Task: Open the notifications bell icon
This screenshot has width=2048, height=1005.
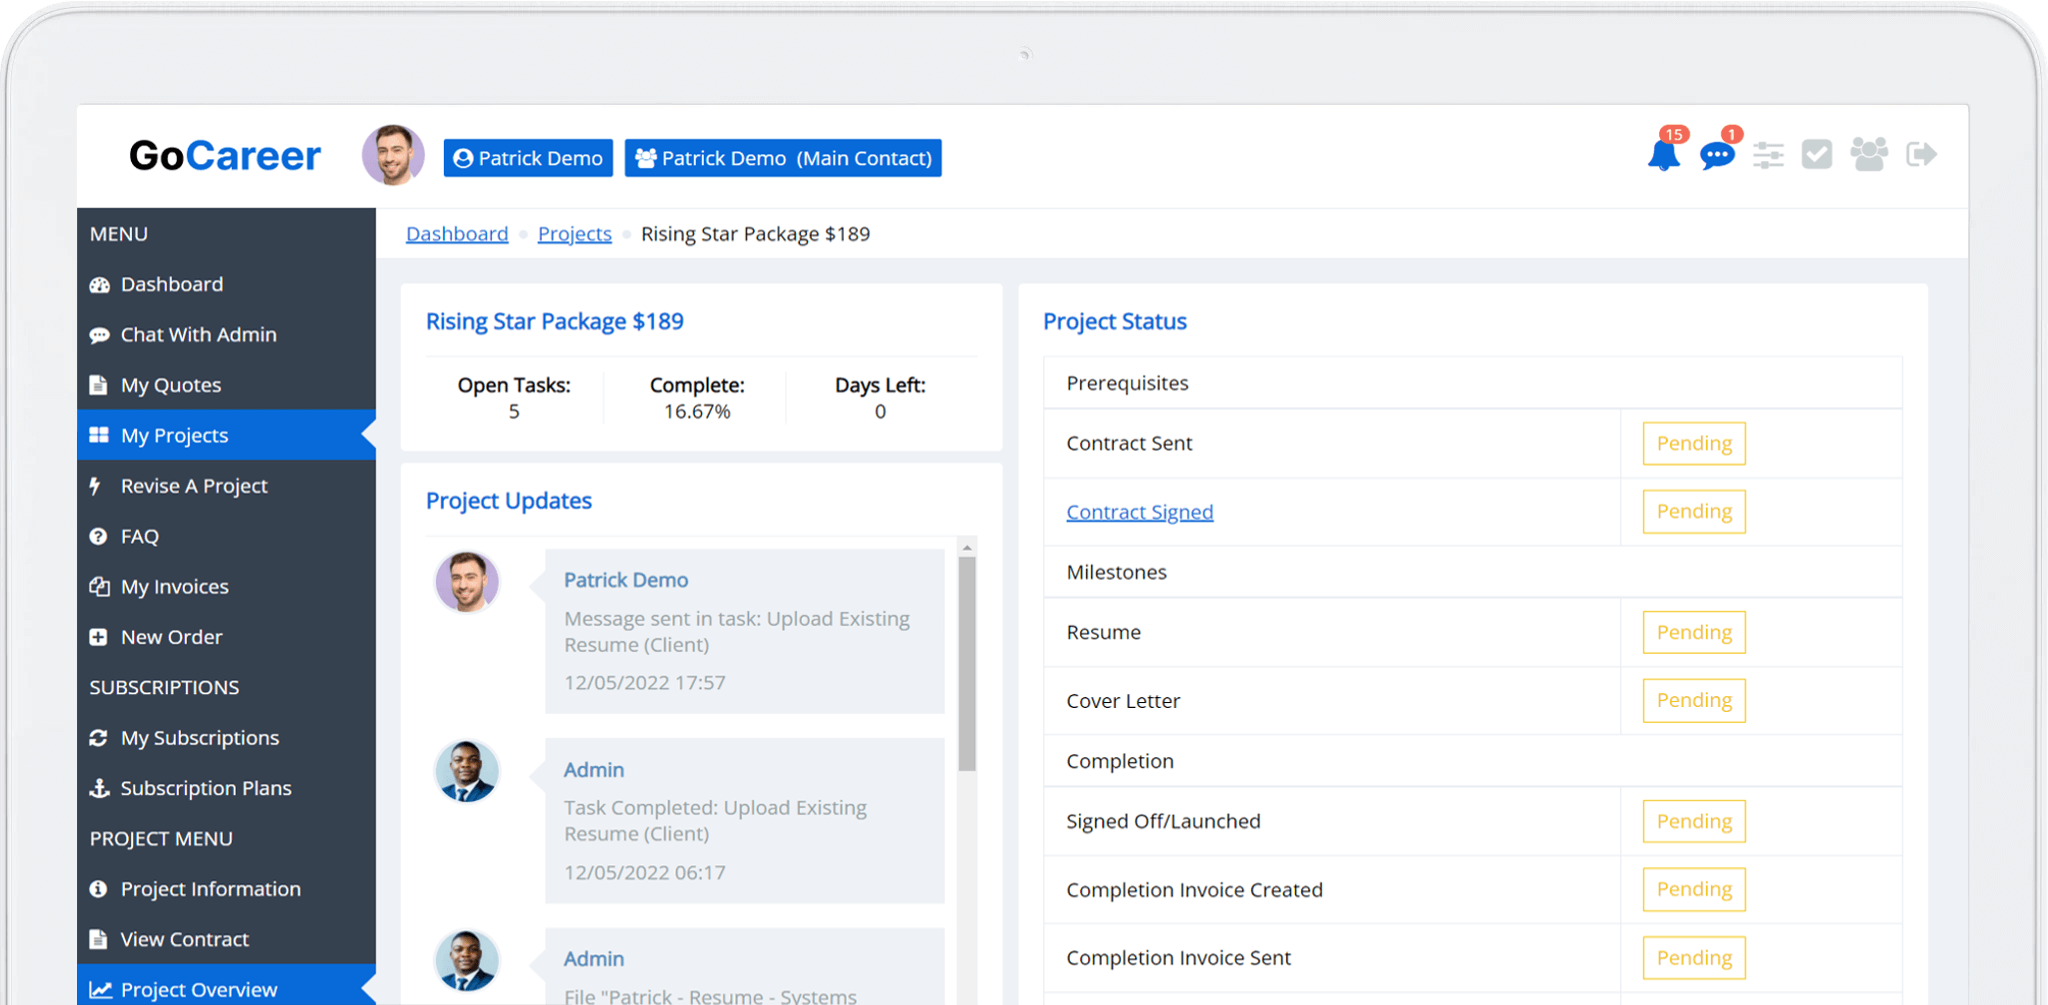Action: click(1663, 155)
